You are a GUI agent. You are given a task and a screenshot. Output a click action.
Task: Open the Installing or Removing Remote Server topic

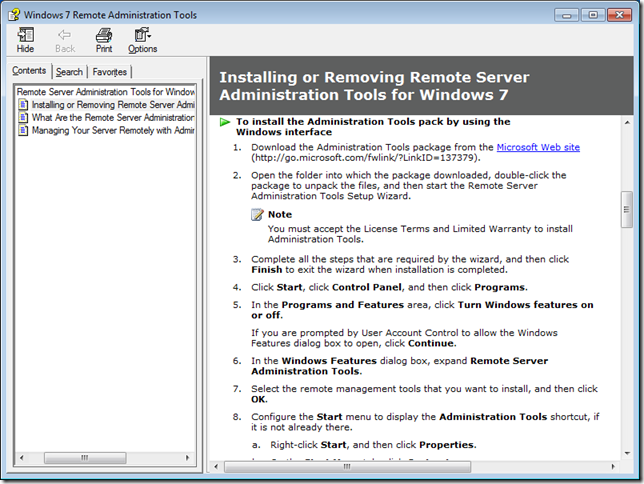112,104
